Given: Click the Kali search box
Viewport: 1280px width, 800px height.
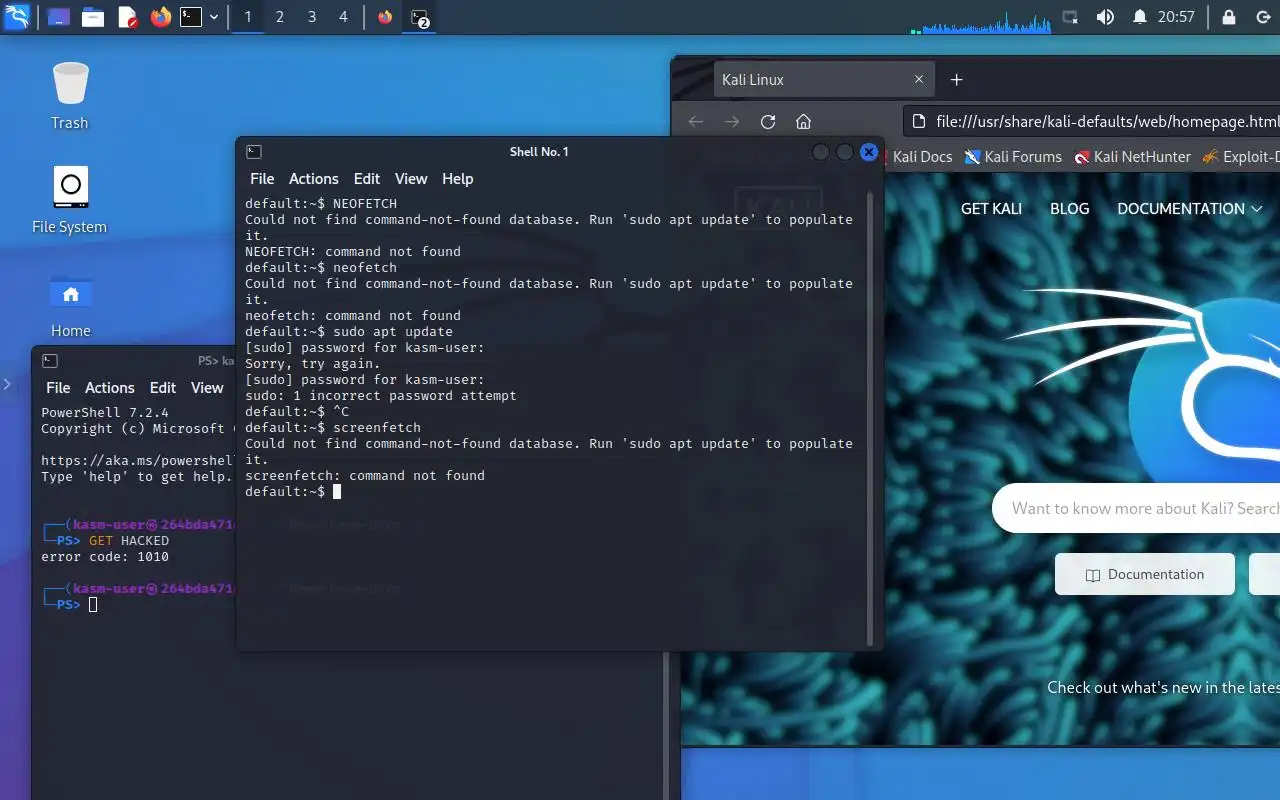Looking at the screenshot, I should pyautogui.click(x=1136, y=508).
